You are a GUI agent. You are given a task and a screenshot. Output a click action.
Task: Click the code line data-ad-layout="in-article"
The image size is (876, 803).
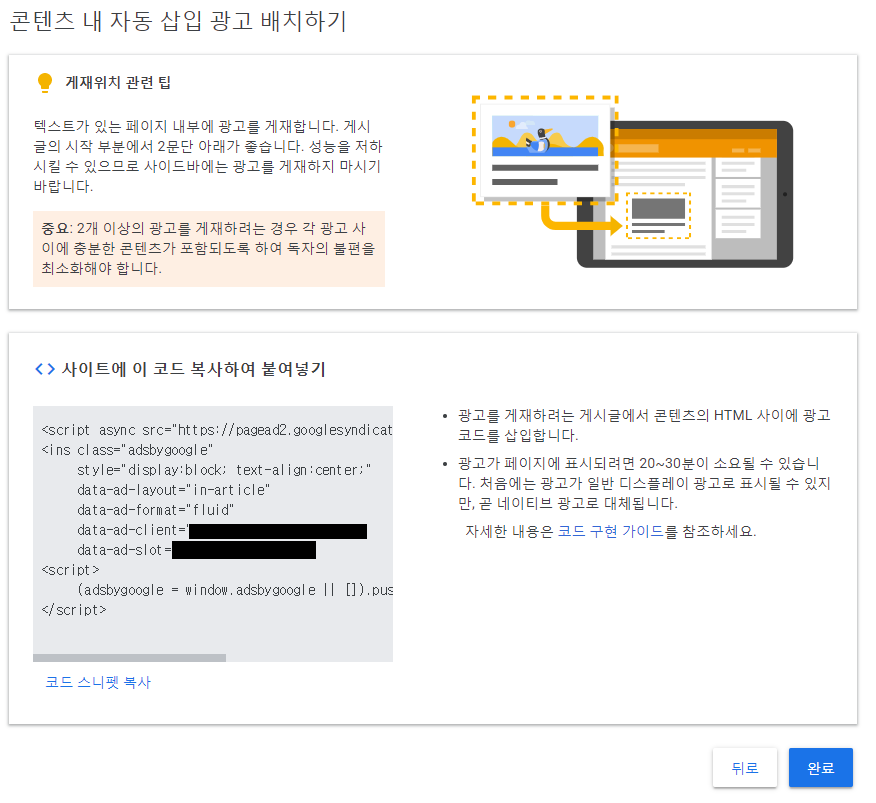pos(173,490)
